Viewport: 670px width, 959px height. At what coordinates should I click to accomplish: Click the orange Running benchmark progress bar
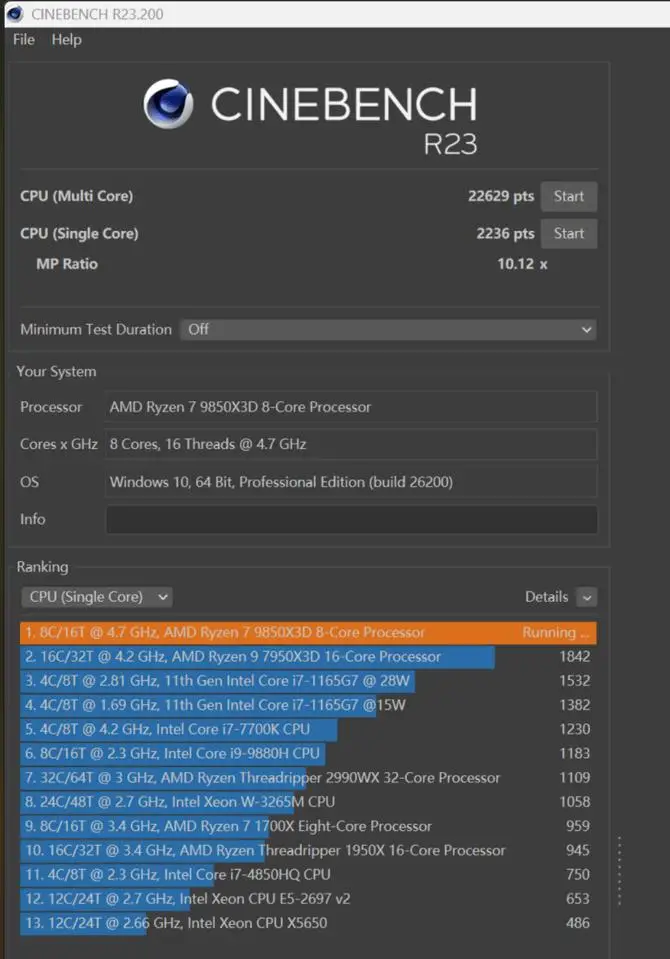point(300,633)
